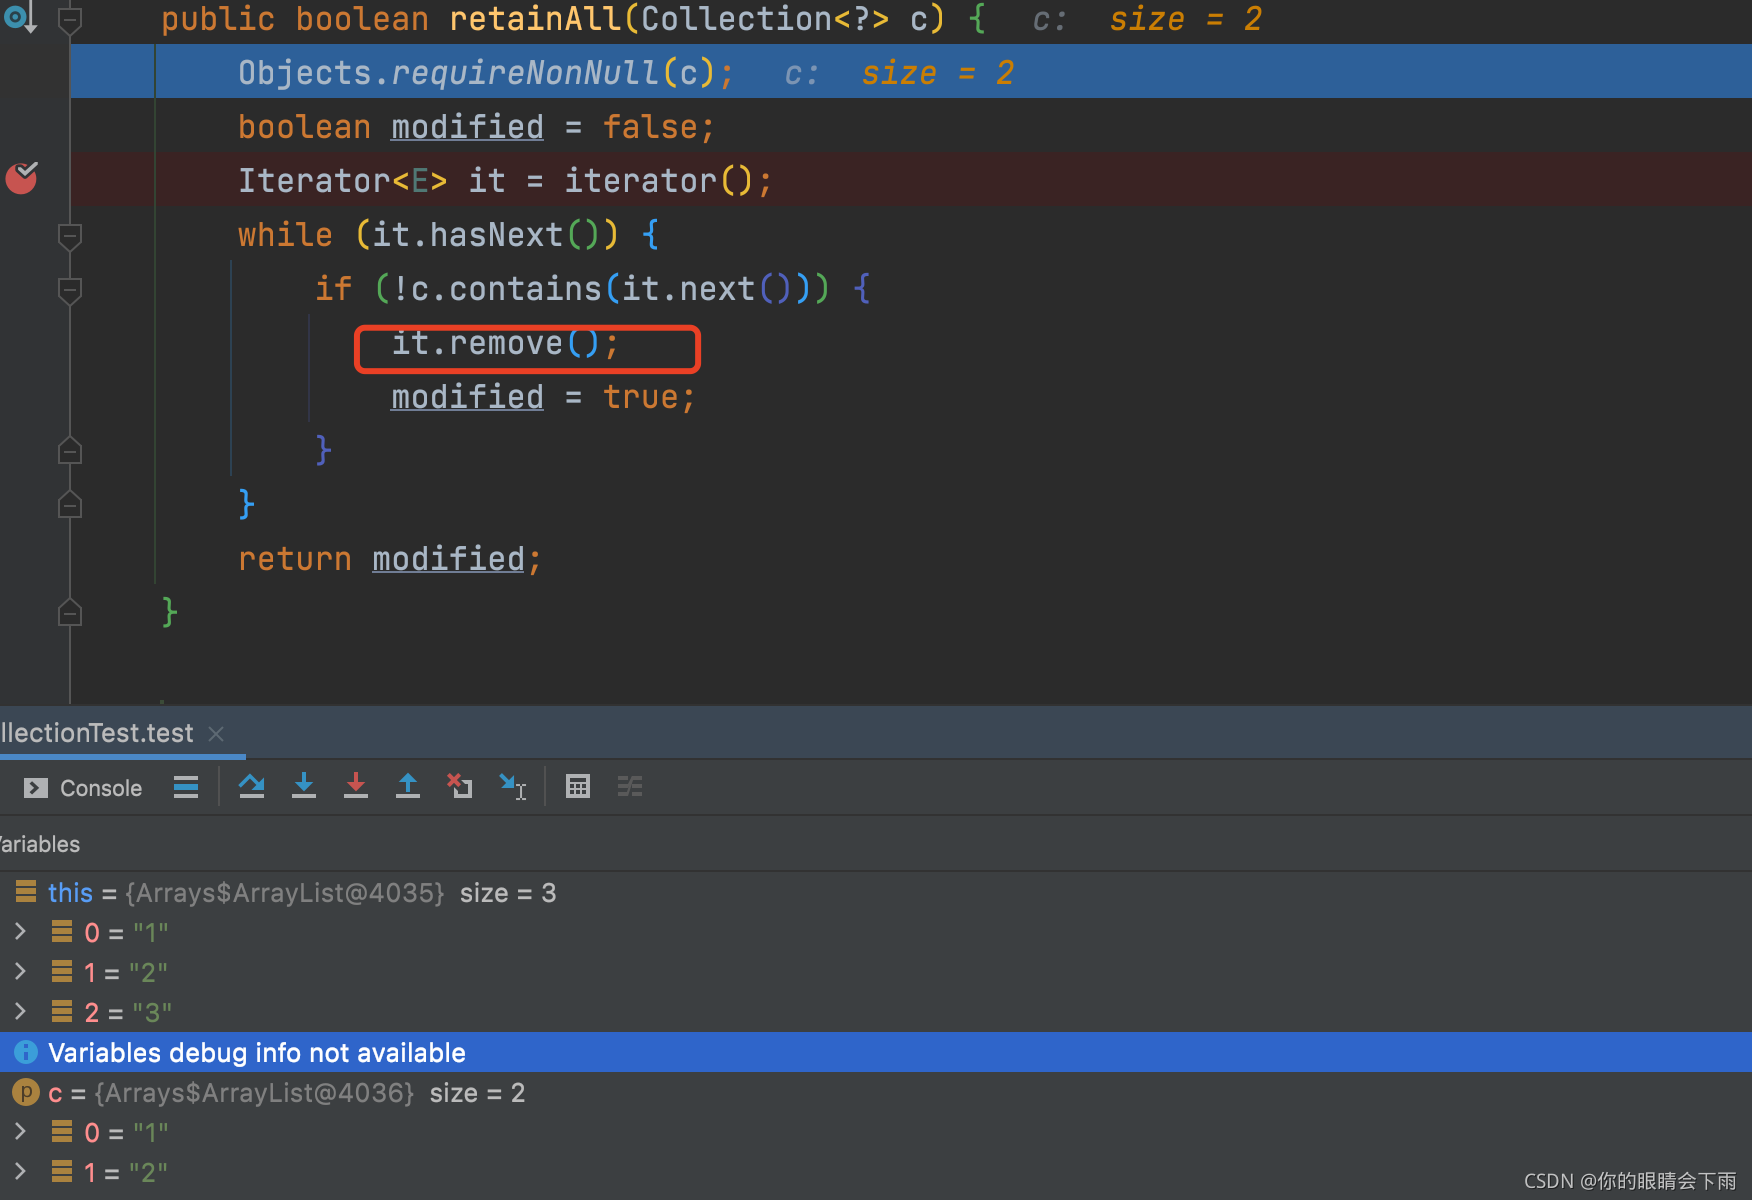Image resolution: width=1752 pixels, height=1200 pixels.
Task: Click 'modified = true;' assignment line
Action: pyautogui.click(x=543, y=397)
